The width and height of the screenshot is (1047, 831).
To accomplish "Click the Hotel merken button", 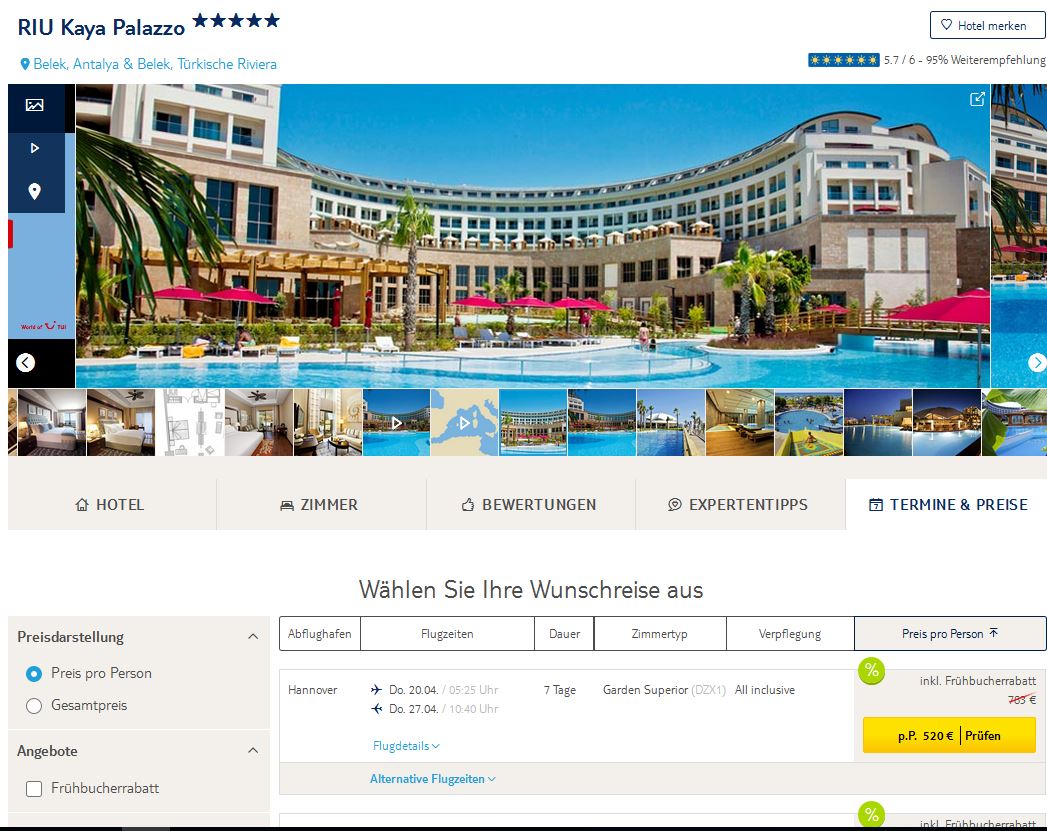I will click(x=988, y=25).
